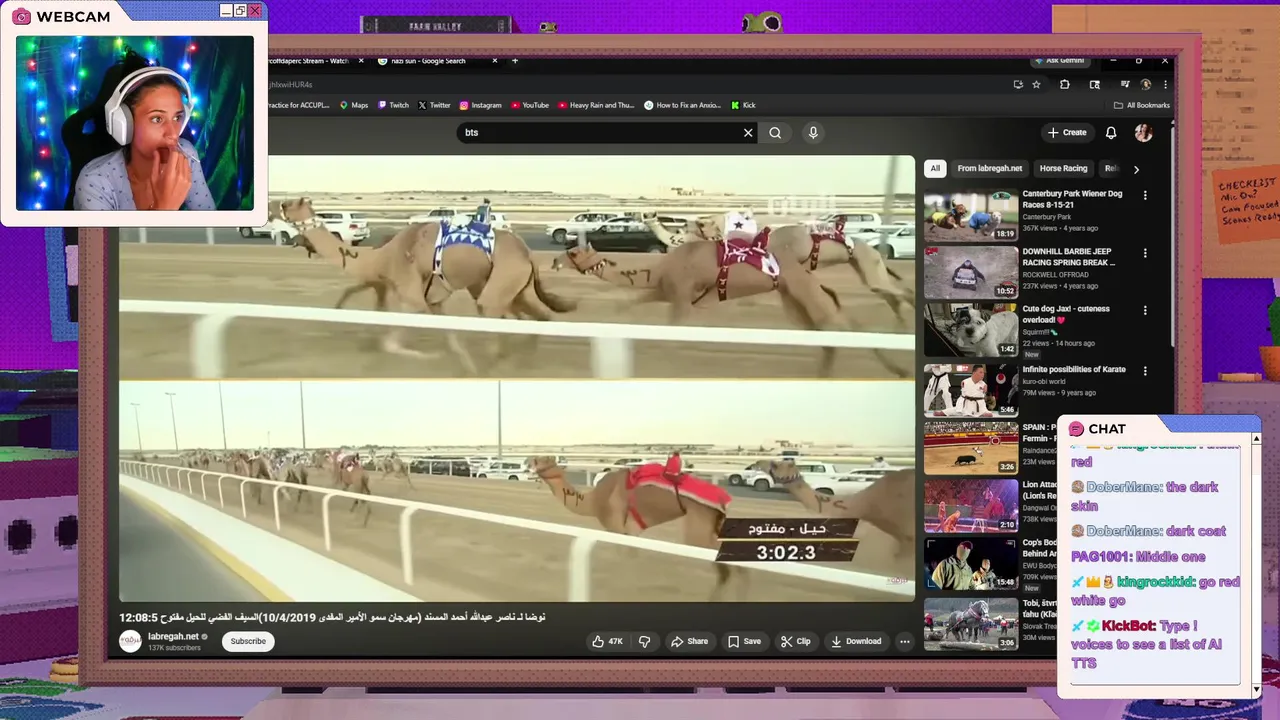
Task: Switch to the 'nazi sun - Google Search' tab
Action: point(430,61)
